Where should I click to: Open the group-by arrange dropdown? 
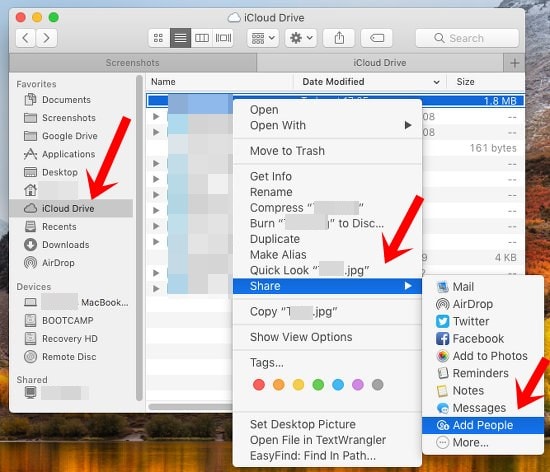(263, 38)
